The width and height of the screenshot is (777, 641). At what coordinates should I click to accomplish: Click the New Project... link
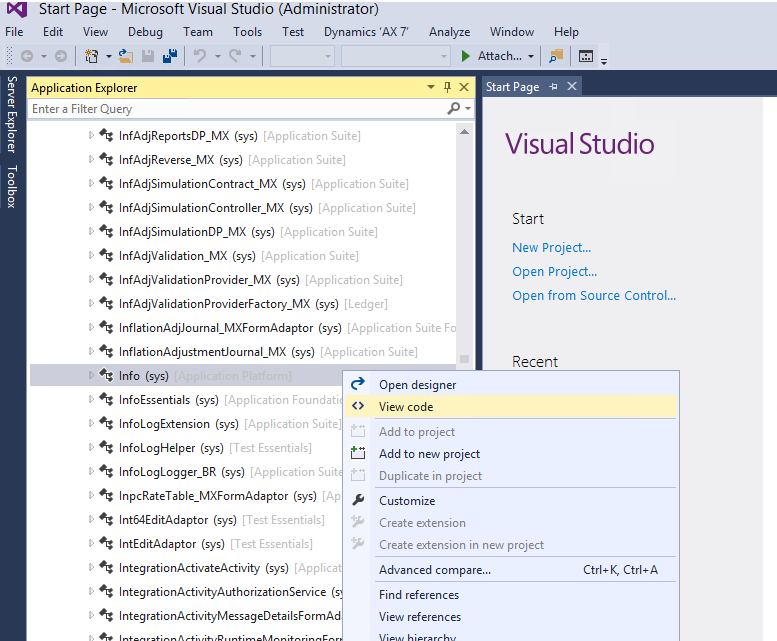(551, 248)
